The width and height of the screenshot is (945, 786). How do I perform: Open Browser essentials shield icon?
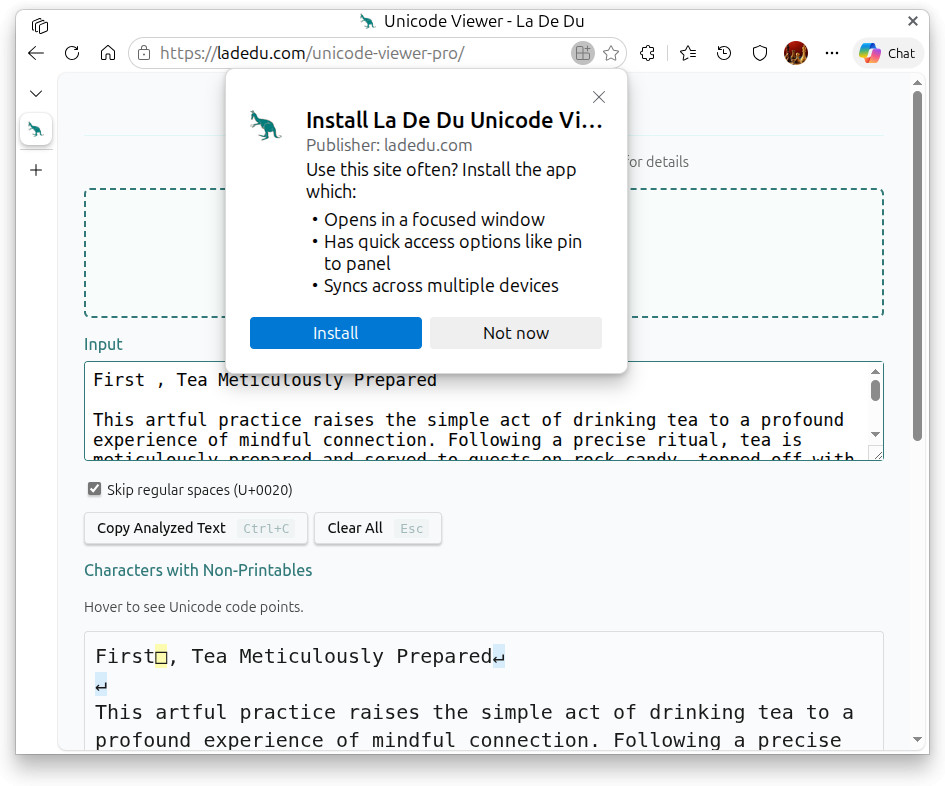click(760, 53)
